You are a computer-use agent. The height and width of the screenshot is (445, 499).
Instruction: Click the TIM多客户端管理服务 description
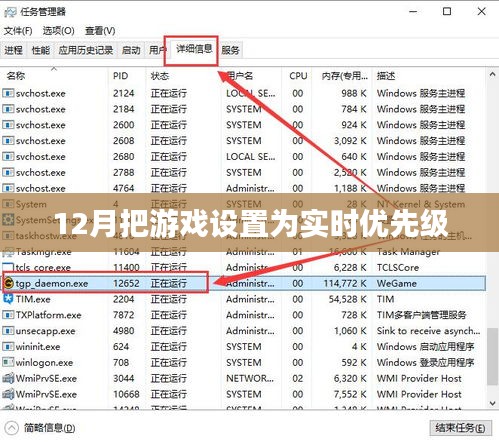[421, 315]
